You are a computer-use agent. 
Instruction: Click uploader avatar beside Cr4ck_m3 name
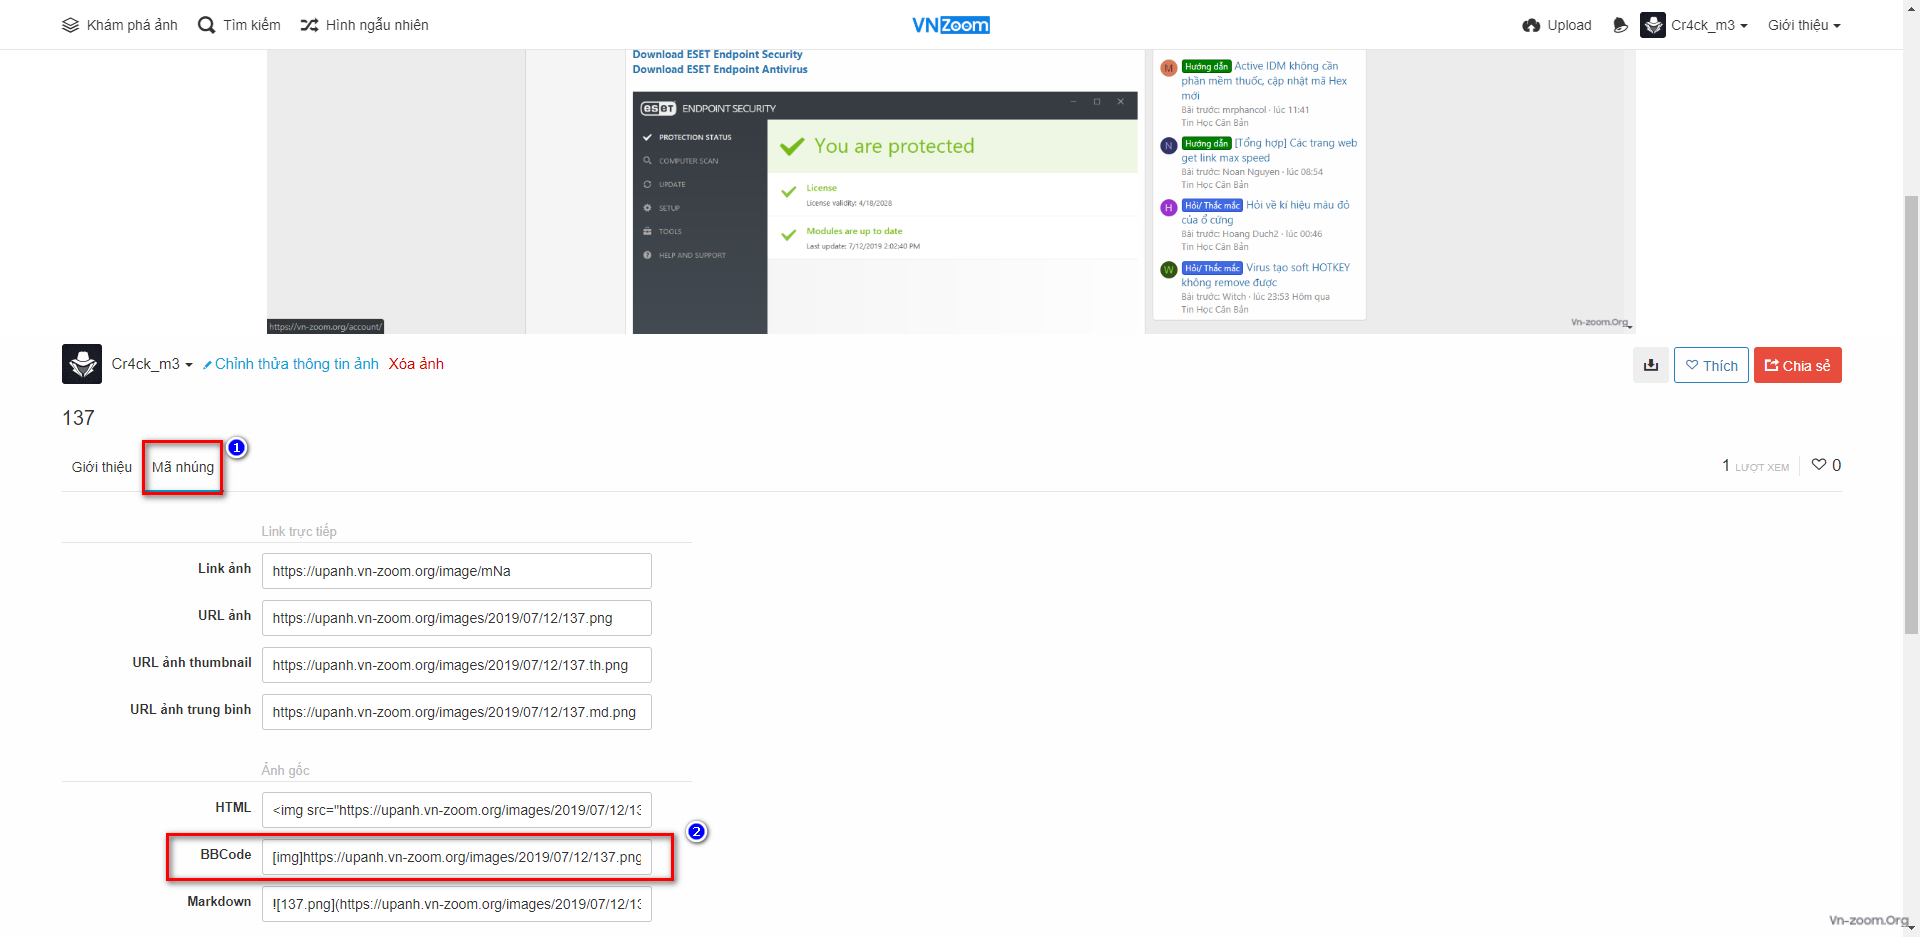tap(82, 364)
